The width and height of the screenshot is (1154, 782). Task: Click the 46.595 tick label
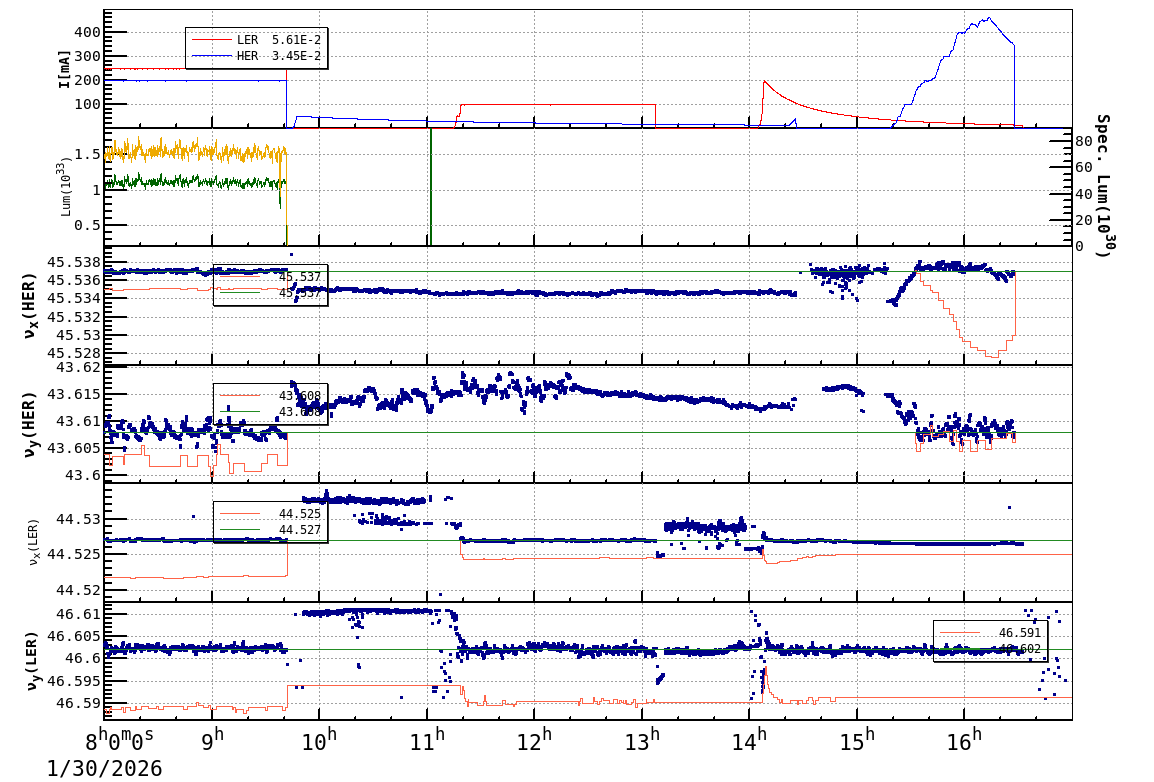[x=74, y=680]
